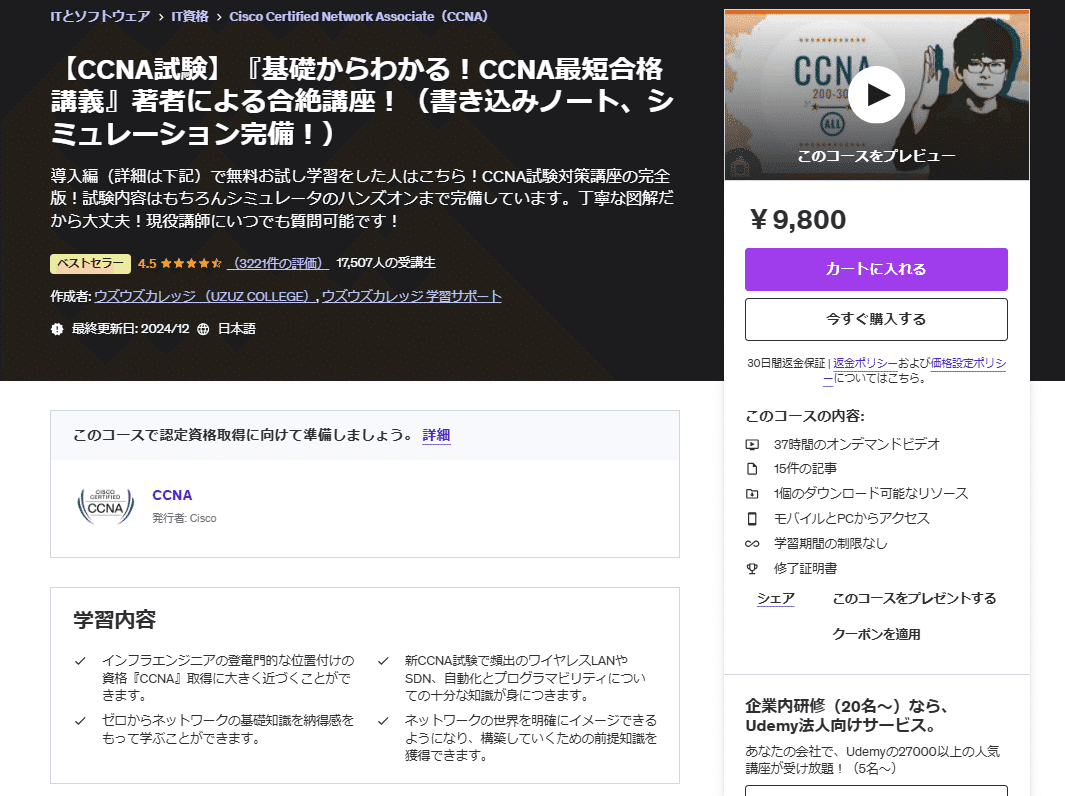Open ITとソフトウェア breadcrumb
Screen dimensions: 1065x796
[x=100, y=16]
